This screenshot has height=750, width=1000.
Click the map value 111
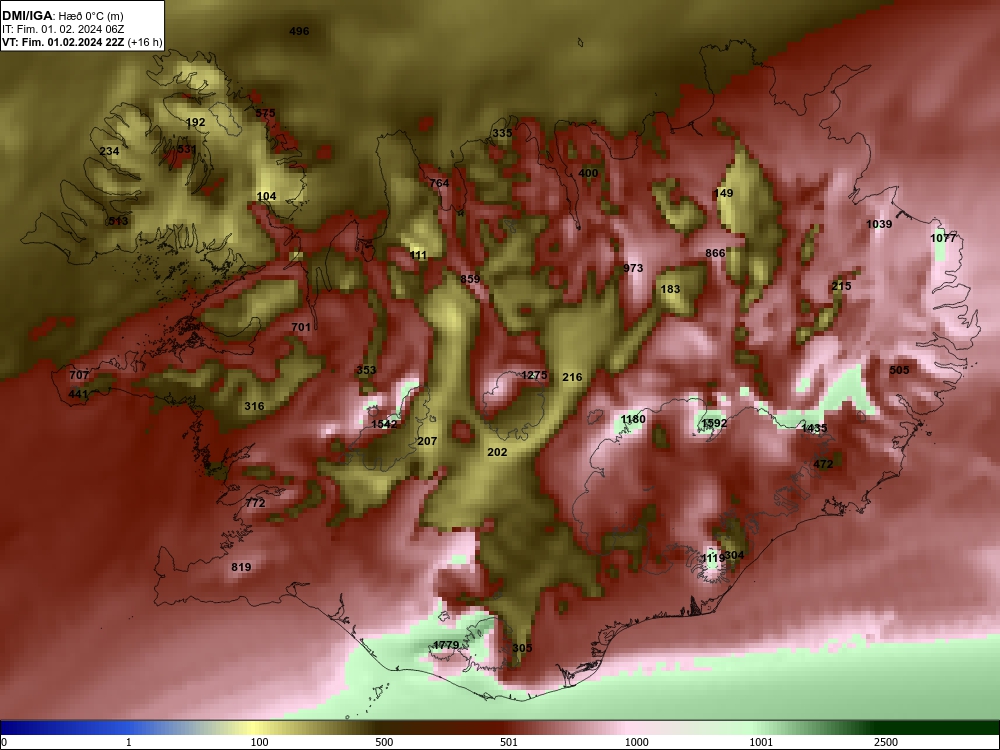[x=418, y=255]
